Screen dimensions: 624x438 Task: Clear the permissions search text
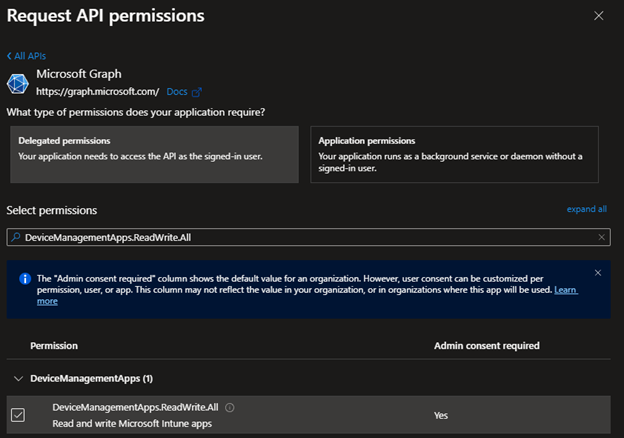(601, 237)
